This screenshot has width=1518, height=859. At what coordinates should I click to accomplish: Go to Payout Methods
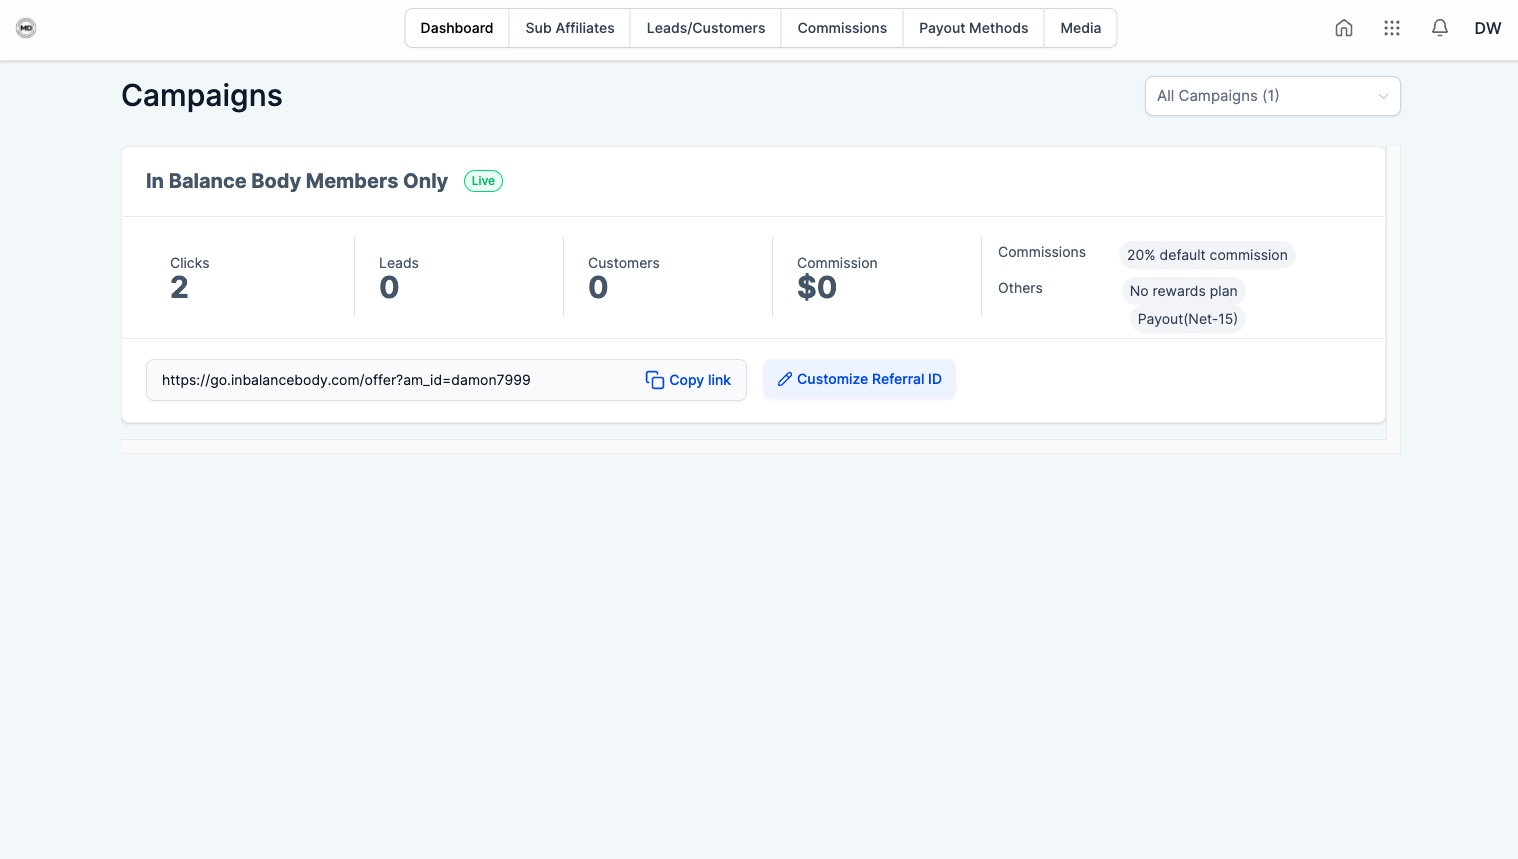click(x=972, y=28)
